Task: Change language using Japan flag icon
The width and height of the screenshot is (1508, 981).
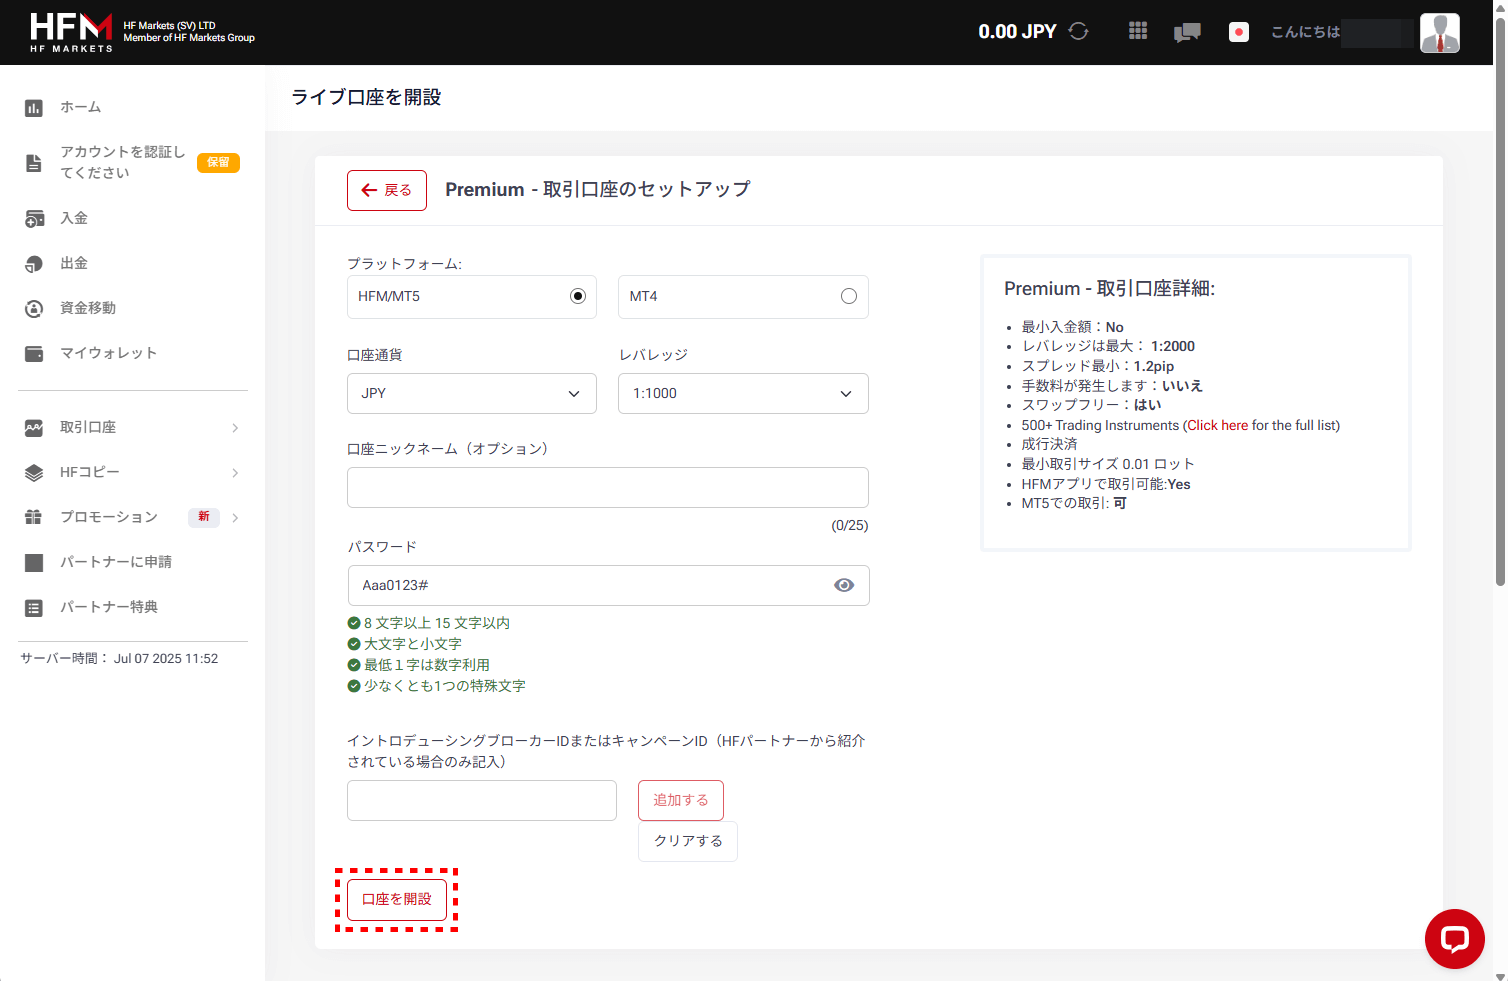Action: pyautogui.click(x=1239, y=32)
